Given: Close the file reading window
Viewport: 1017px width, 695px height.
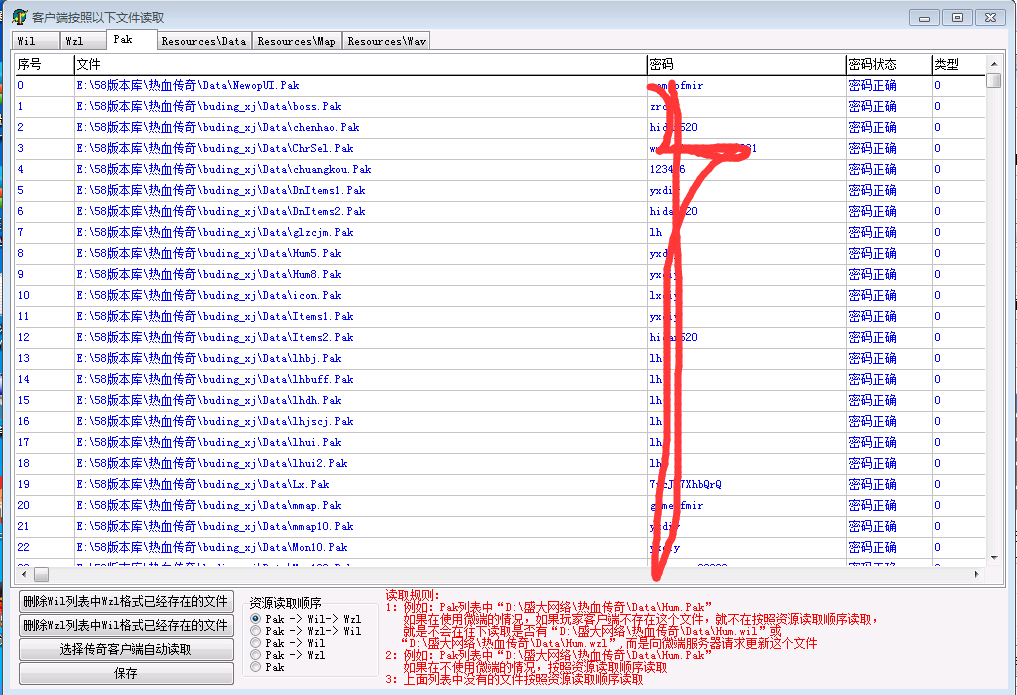Looking at the screenshot, I should (990, 17).
